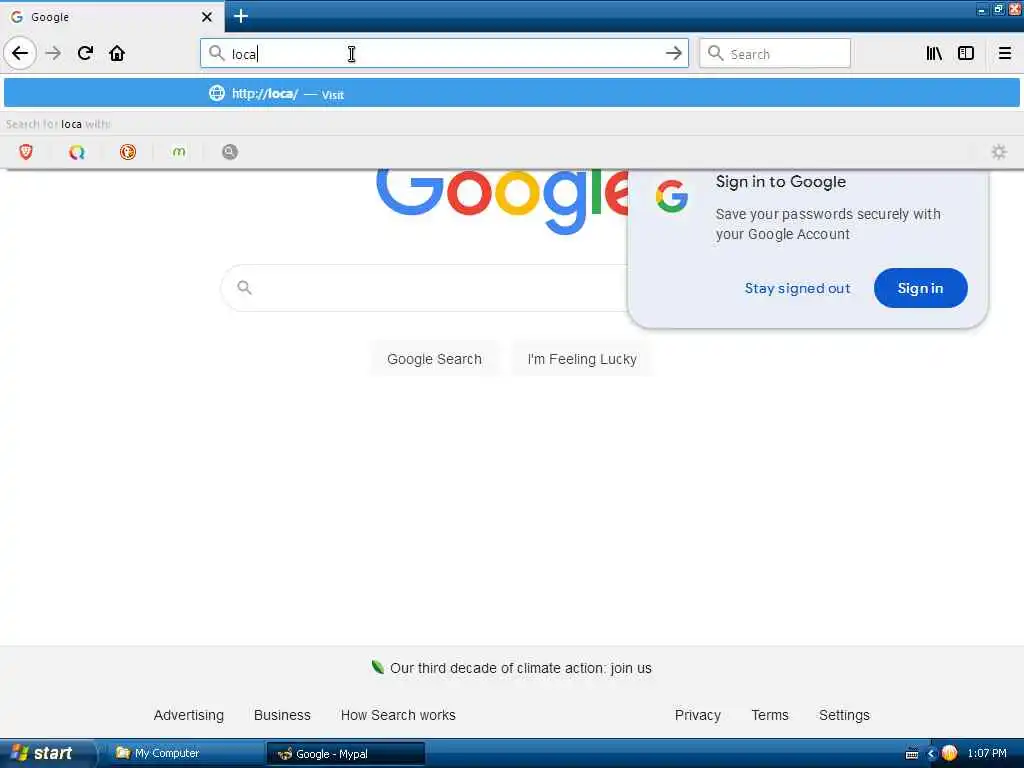Open the Privacy footer link
Viewport: 1024px width, 768px height.
[x=697, y=715]
